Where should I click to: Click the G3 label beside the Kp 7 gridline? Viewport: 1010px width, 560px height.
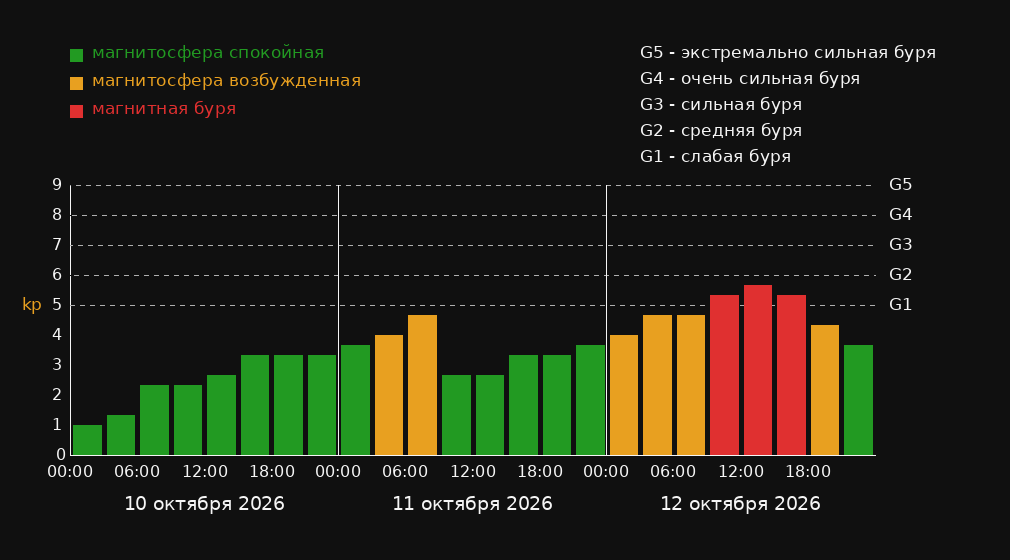click(x=900, y=245)
